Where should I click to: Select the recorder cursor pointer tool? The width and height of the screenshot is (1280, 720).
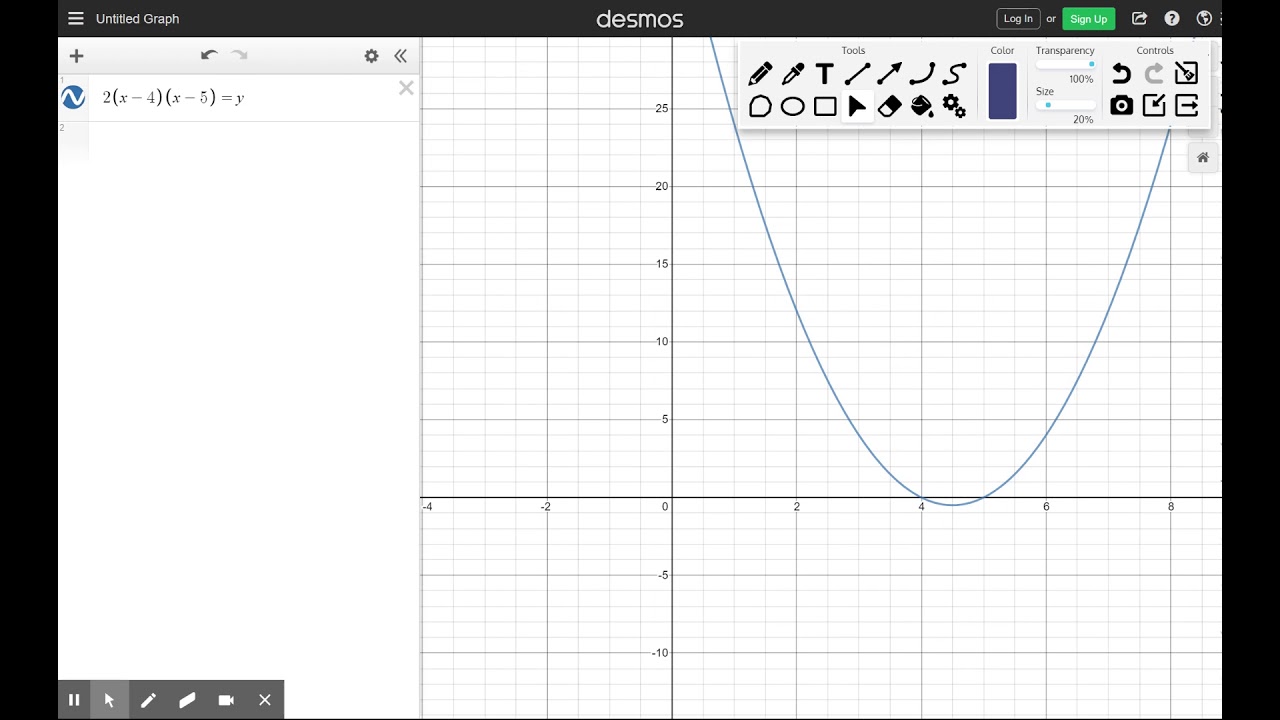pos(109,700)
